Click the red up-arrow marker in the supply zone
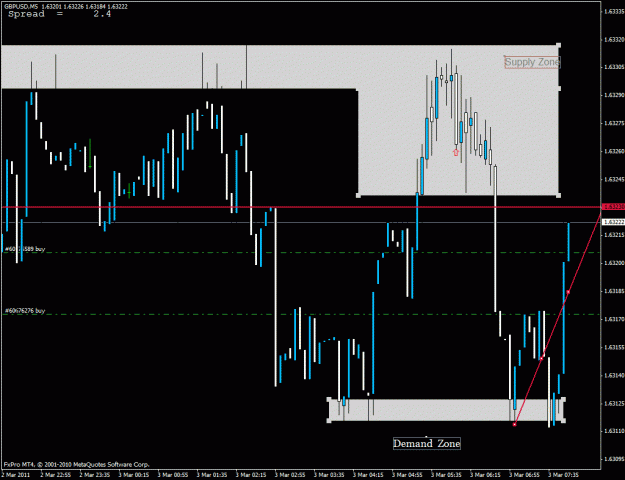The image size is (625, 480). (456, 152)
